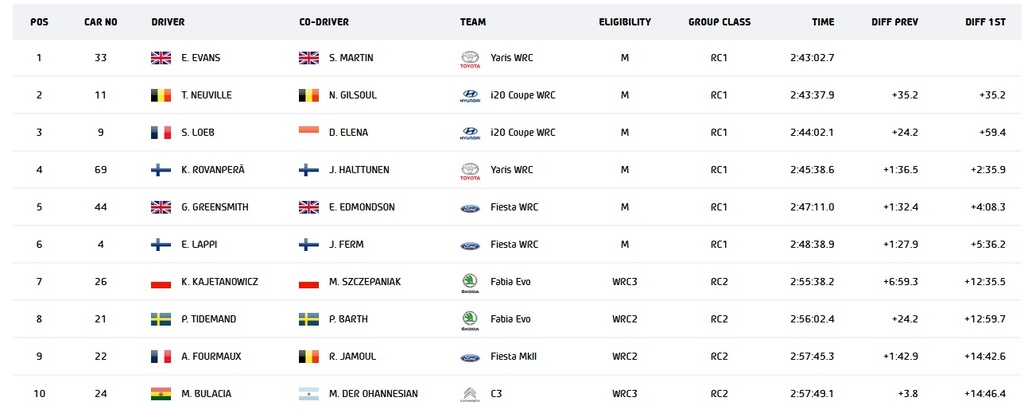
Task: Click the Skoda logo in Kajetanowicz's row
Action: (x=470, y=284)
